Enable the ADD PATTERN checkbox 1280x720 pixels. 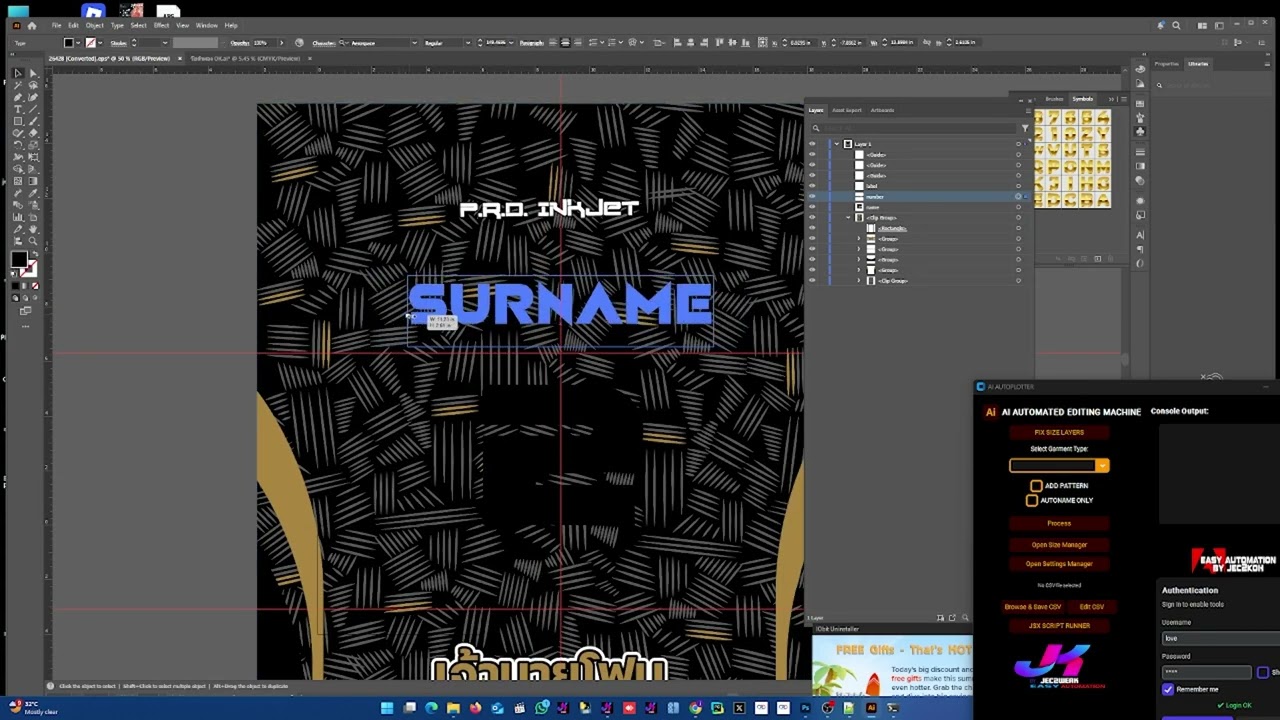click(1036, 485)
